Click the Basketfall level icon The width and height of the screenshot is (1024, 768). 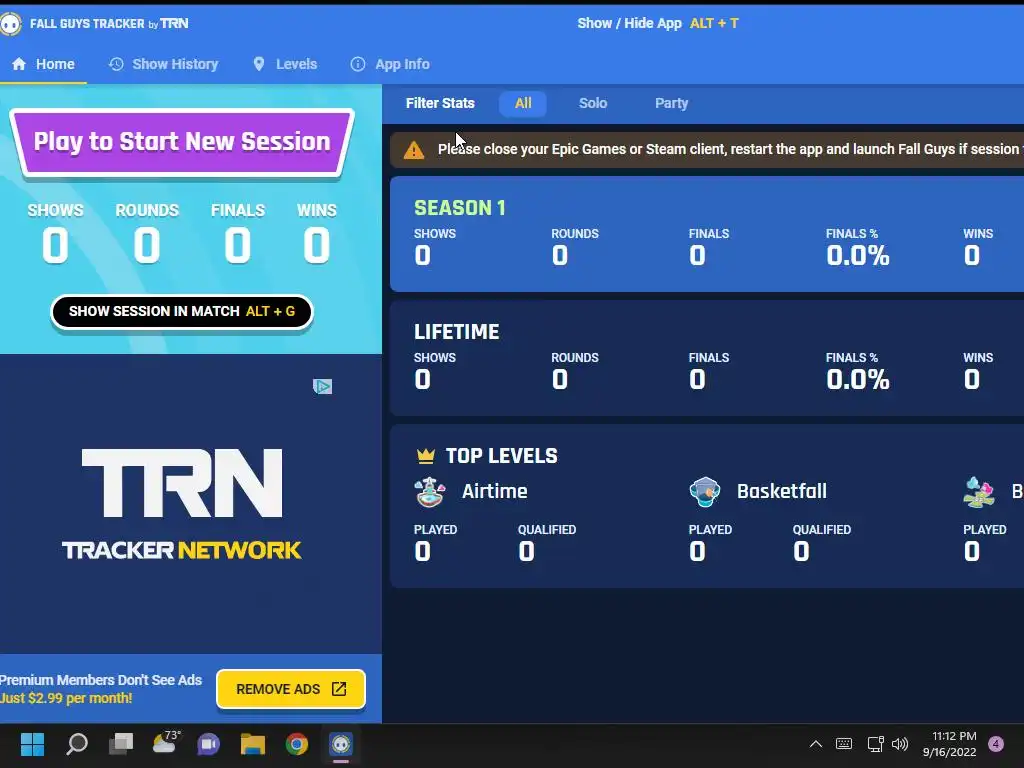(x=705, y=492)
